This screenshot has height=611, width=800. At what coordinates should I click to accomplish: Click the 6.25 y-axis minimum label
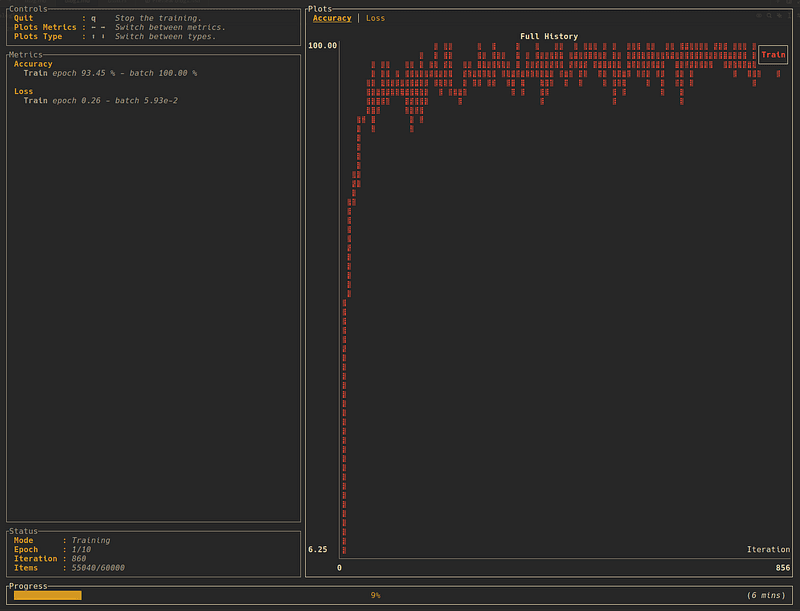[x=317, y=550]
